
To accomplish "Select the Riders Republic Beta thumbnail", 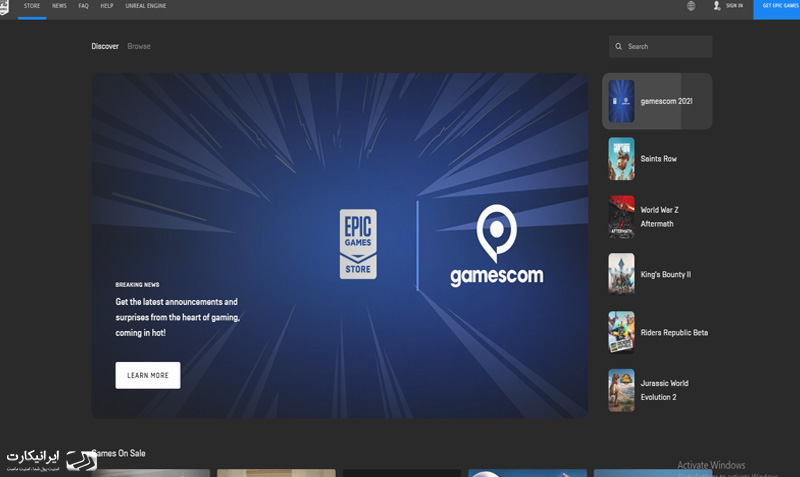I will click(621, 332).
